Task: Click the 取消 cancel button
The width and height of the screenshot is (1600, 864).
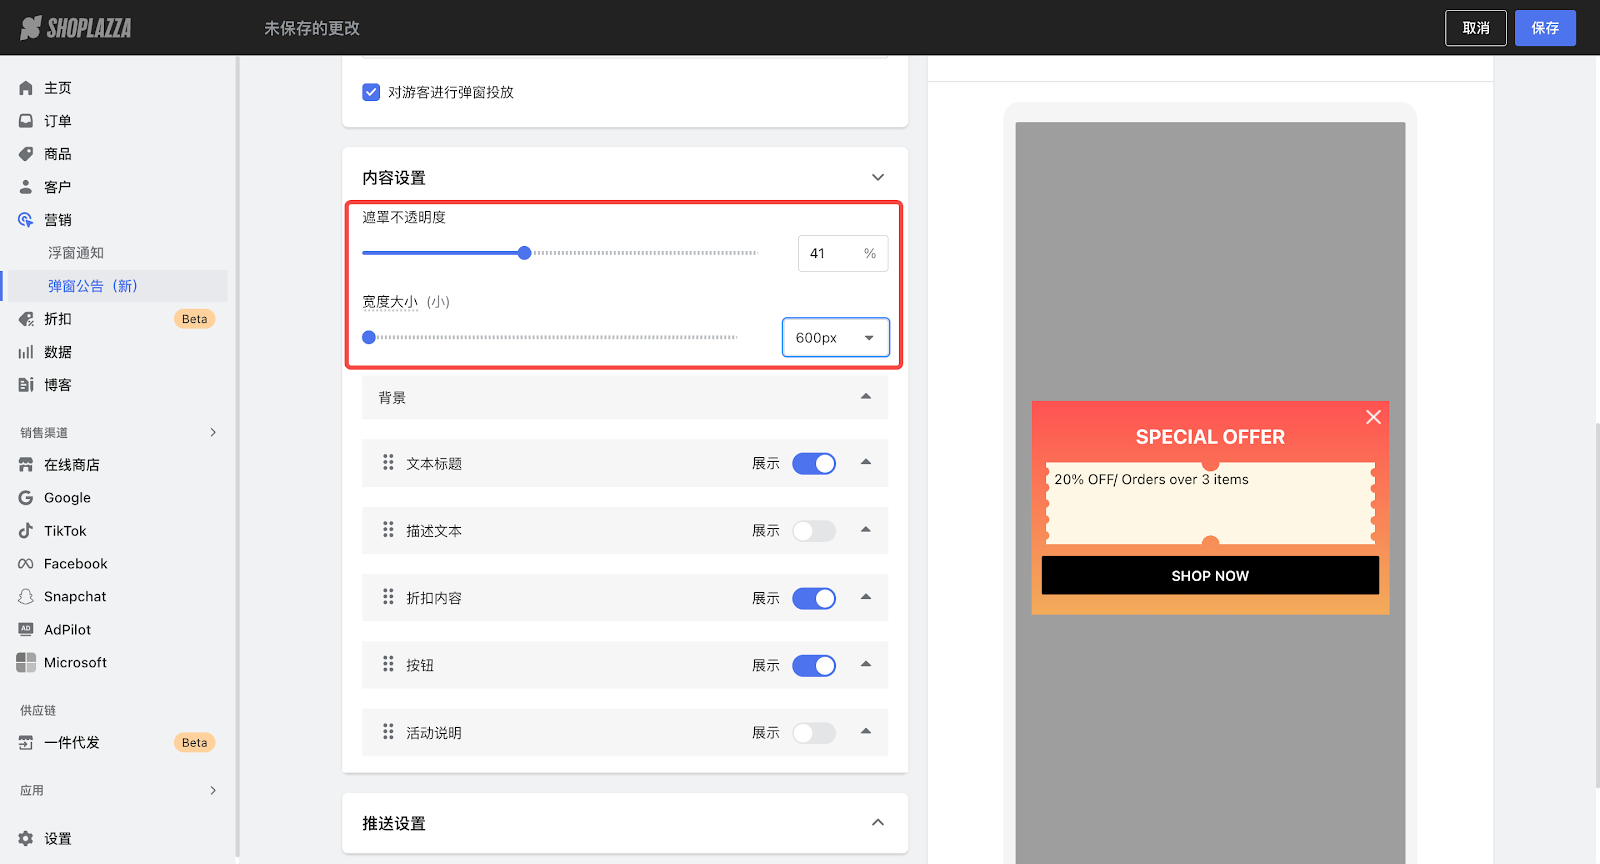Action: click(1476, 28)
